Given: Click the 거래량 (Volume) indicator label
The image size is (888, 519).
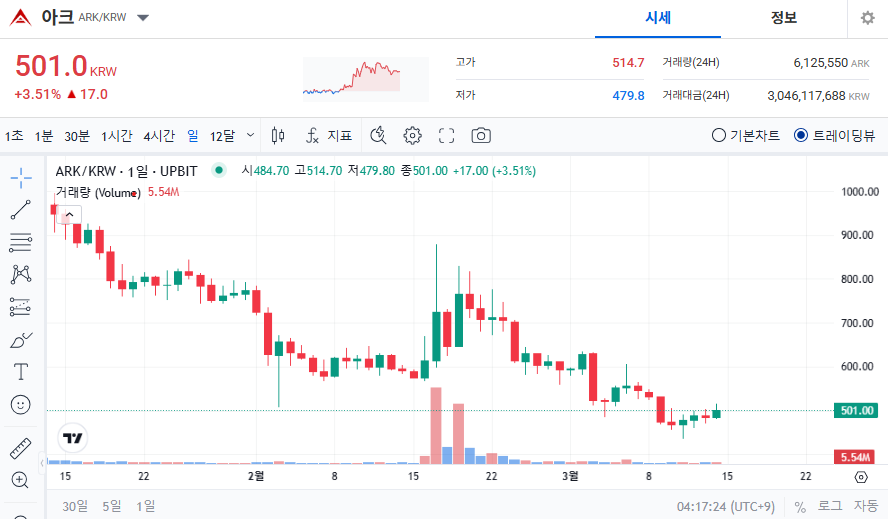Looking at the screenshot, I should [x=98, y=193].
